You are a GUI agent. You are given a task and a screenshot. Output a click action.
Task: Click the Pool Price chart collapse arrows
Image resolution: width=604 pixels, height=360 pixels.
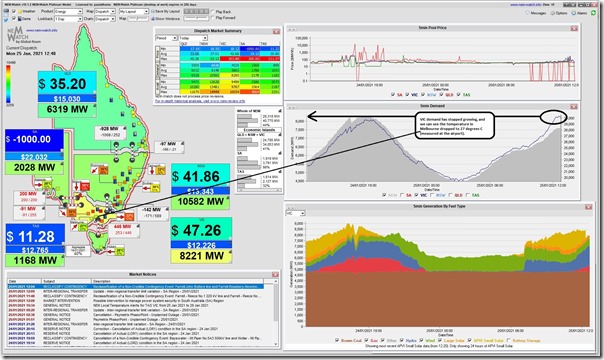point(292,29)
